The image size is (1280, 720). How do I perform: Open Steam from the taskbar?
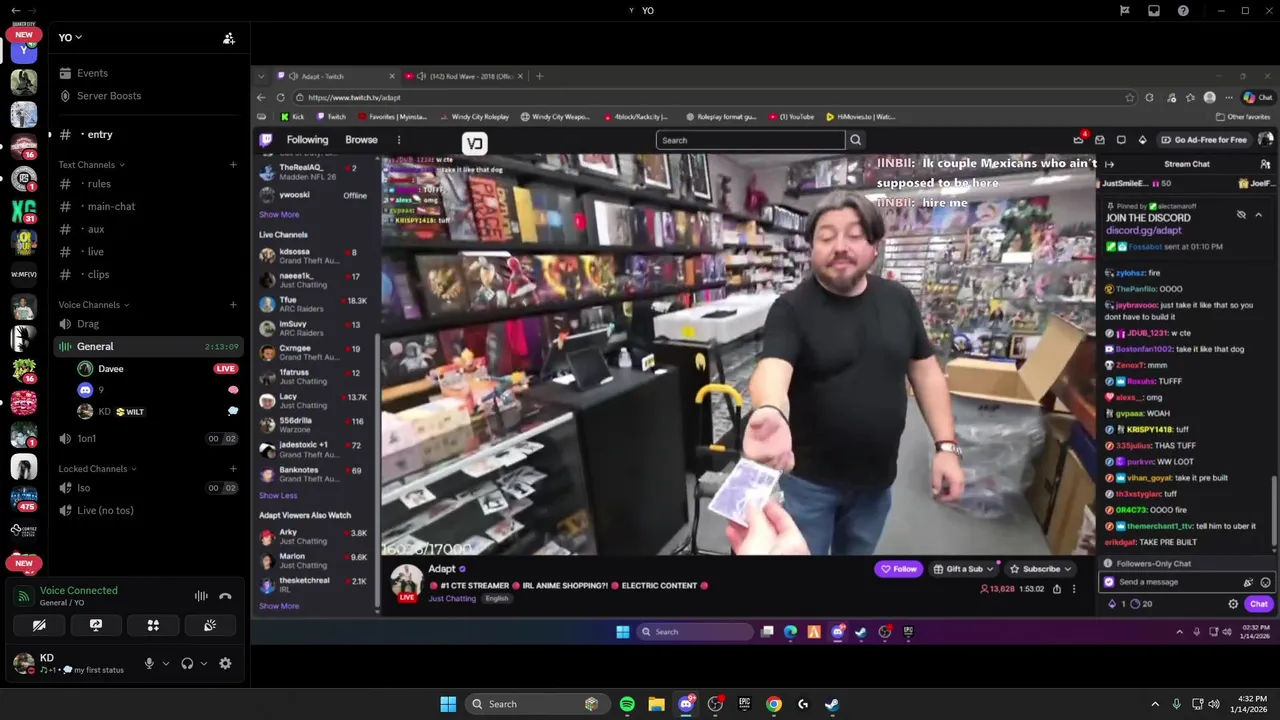click(832, 704)
